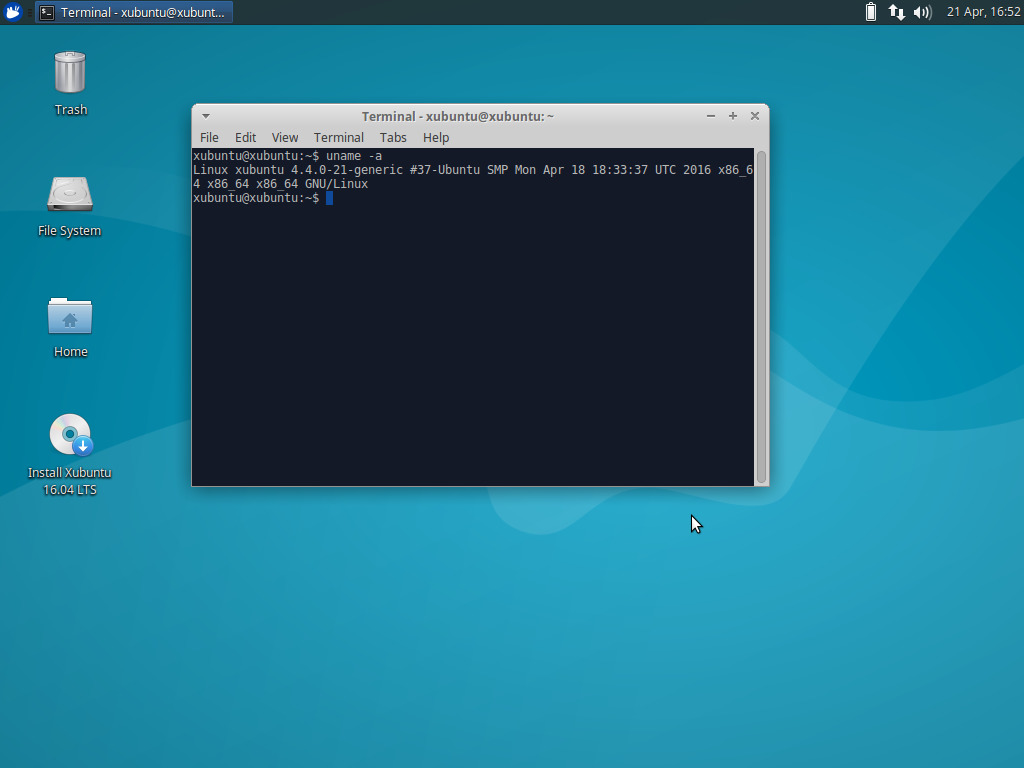Open the Xubuntu applications menu

pos(11,12)
